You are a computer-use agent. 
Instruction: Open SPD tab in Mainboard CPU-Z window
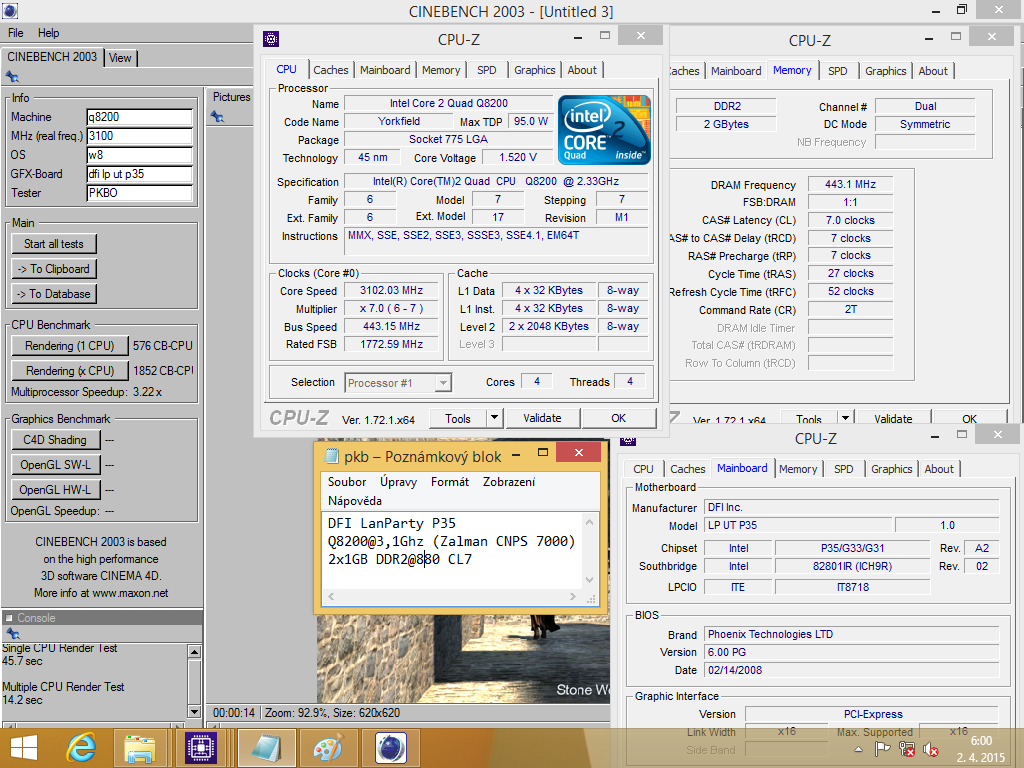click(x=844, y=469)
